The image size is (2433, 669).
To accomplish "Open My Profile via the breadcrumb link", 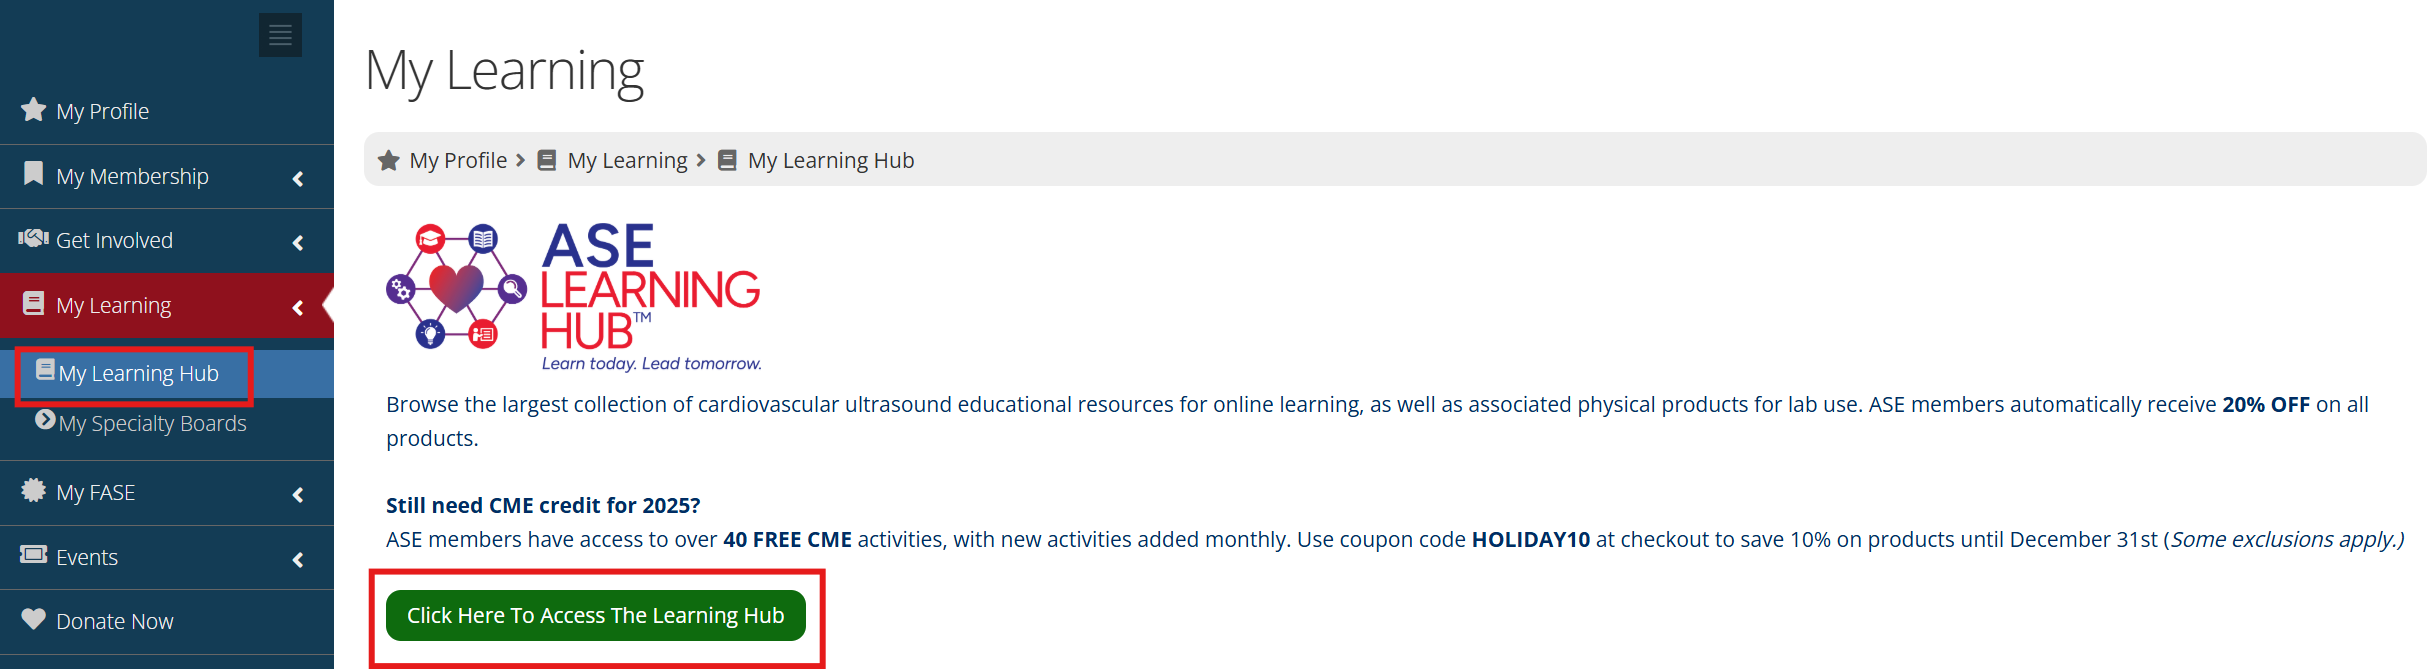I will tap(457, 159).
